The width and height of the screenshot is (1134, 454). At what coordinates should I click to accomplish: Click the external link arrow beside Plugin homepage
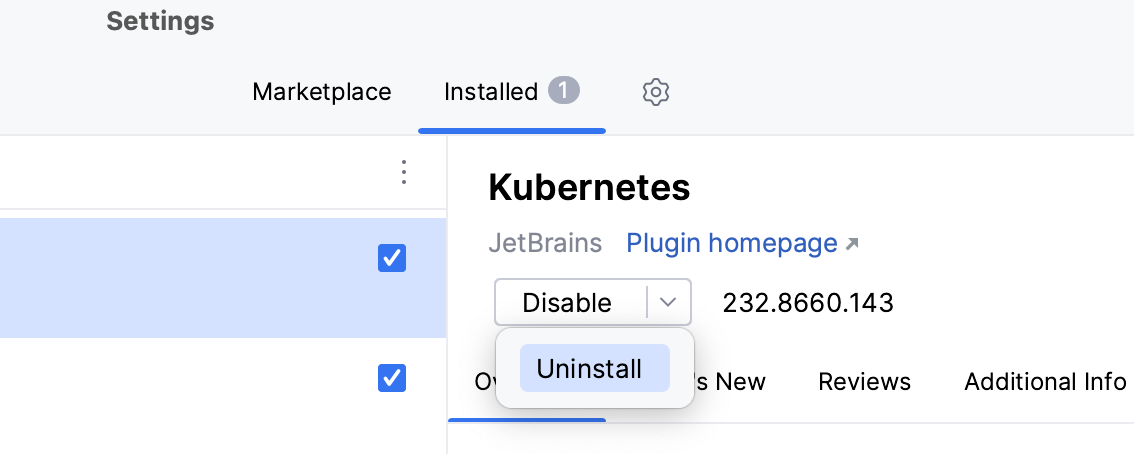click(x=852, y=244)
